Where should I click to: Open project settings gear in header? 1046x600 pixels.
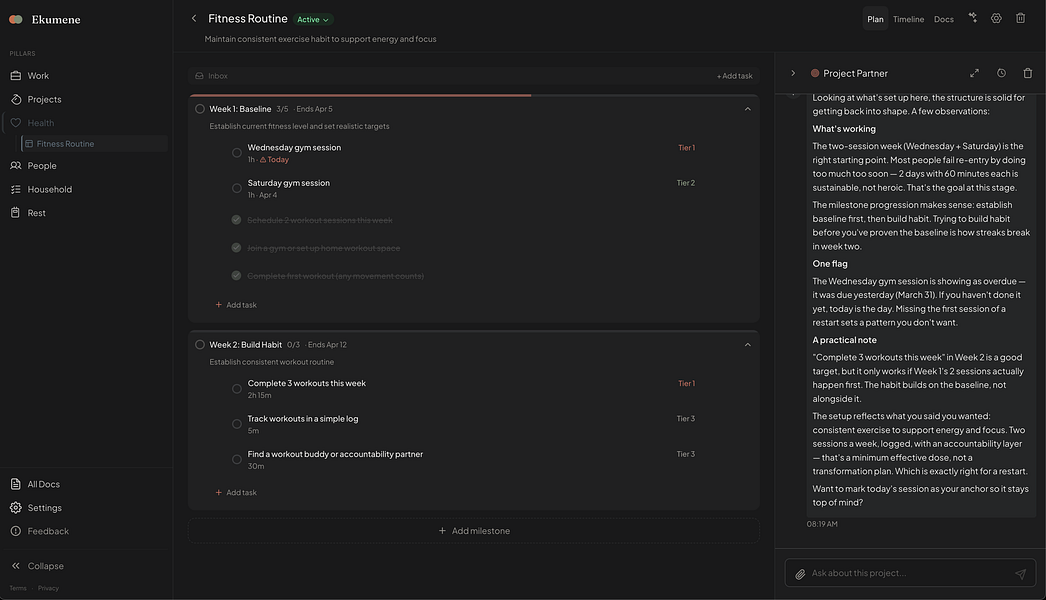[996, 18]
